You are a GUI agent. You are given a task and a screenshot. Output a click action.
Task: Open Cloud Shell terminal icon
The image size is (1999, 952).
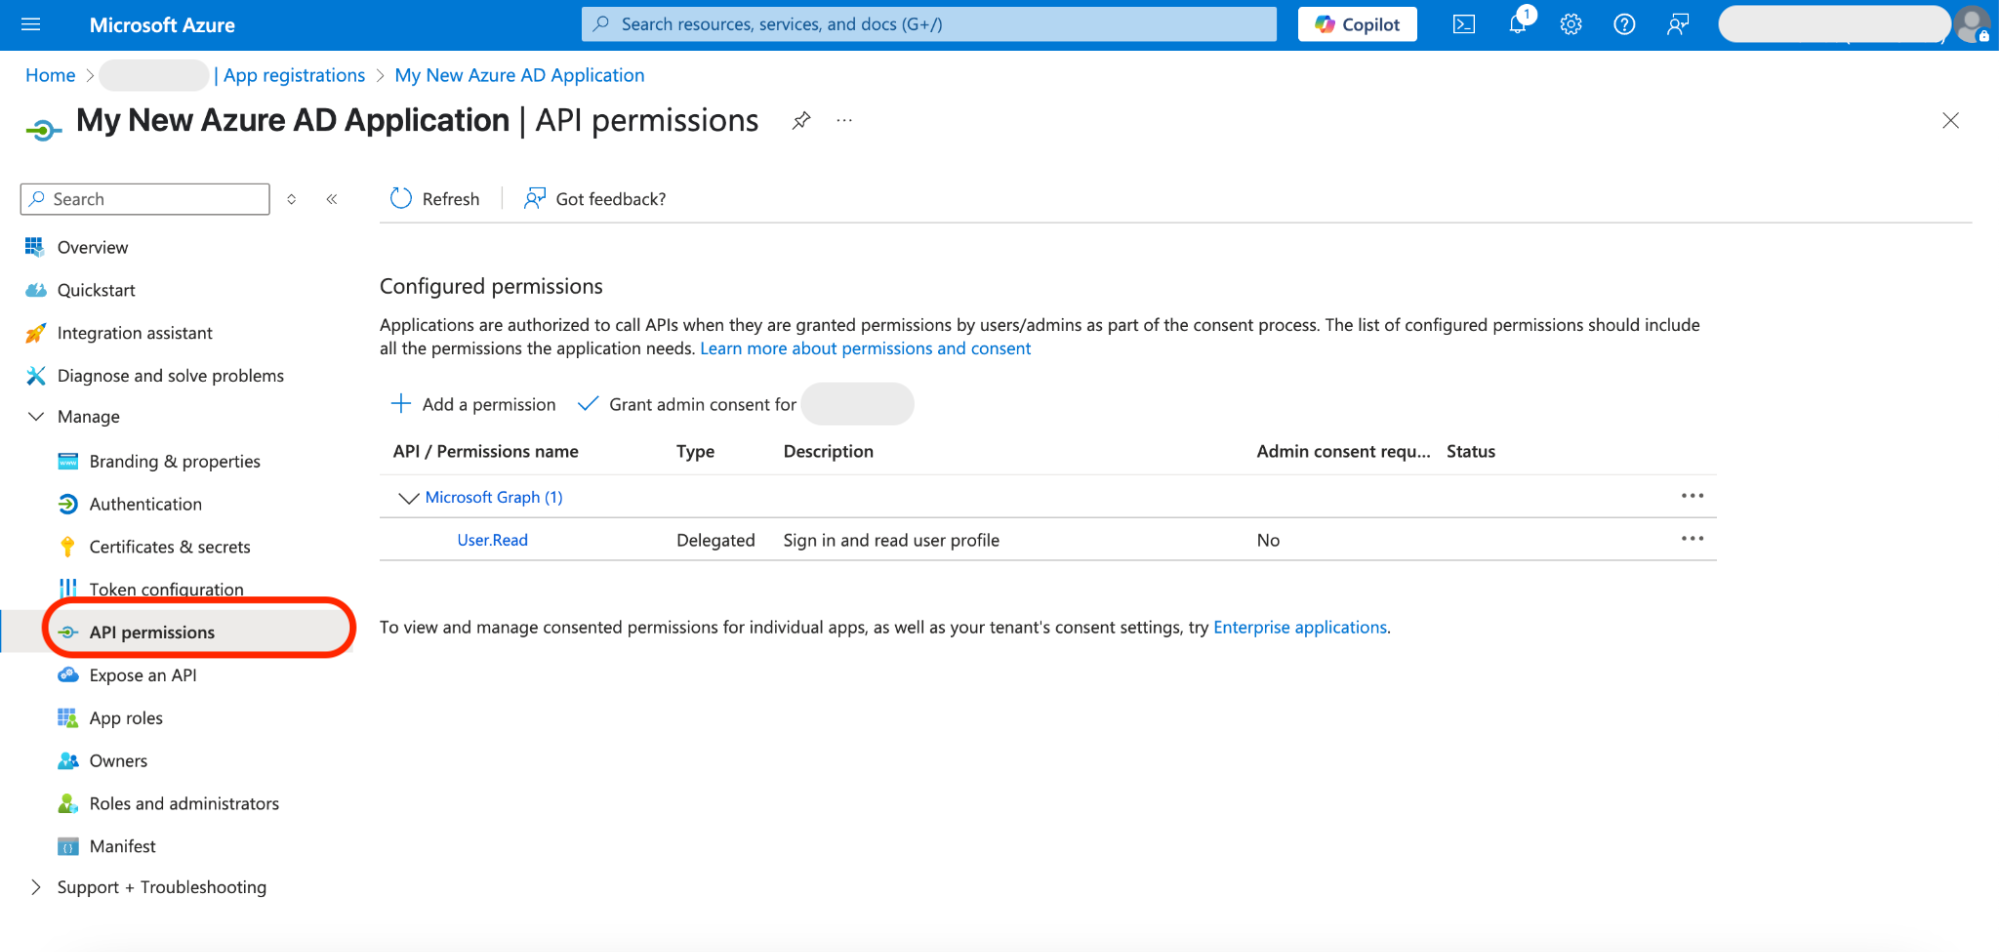pos(1464,24)
